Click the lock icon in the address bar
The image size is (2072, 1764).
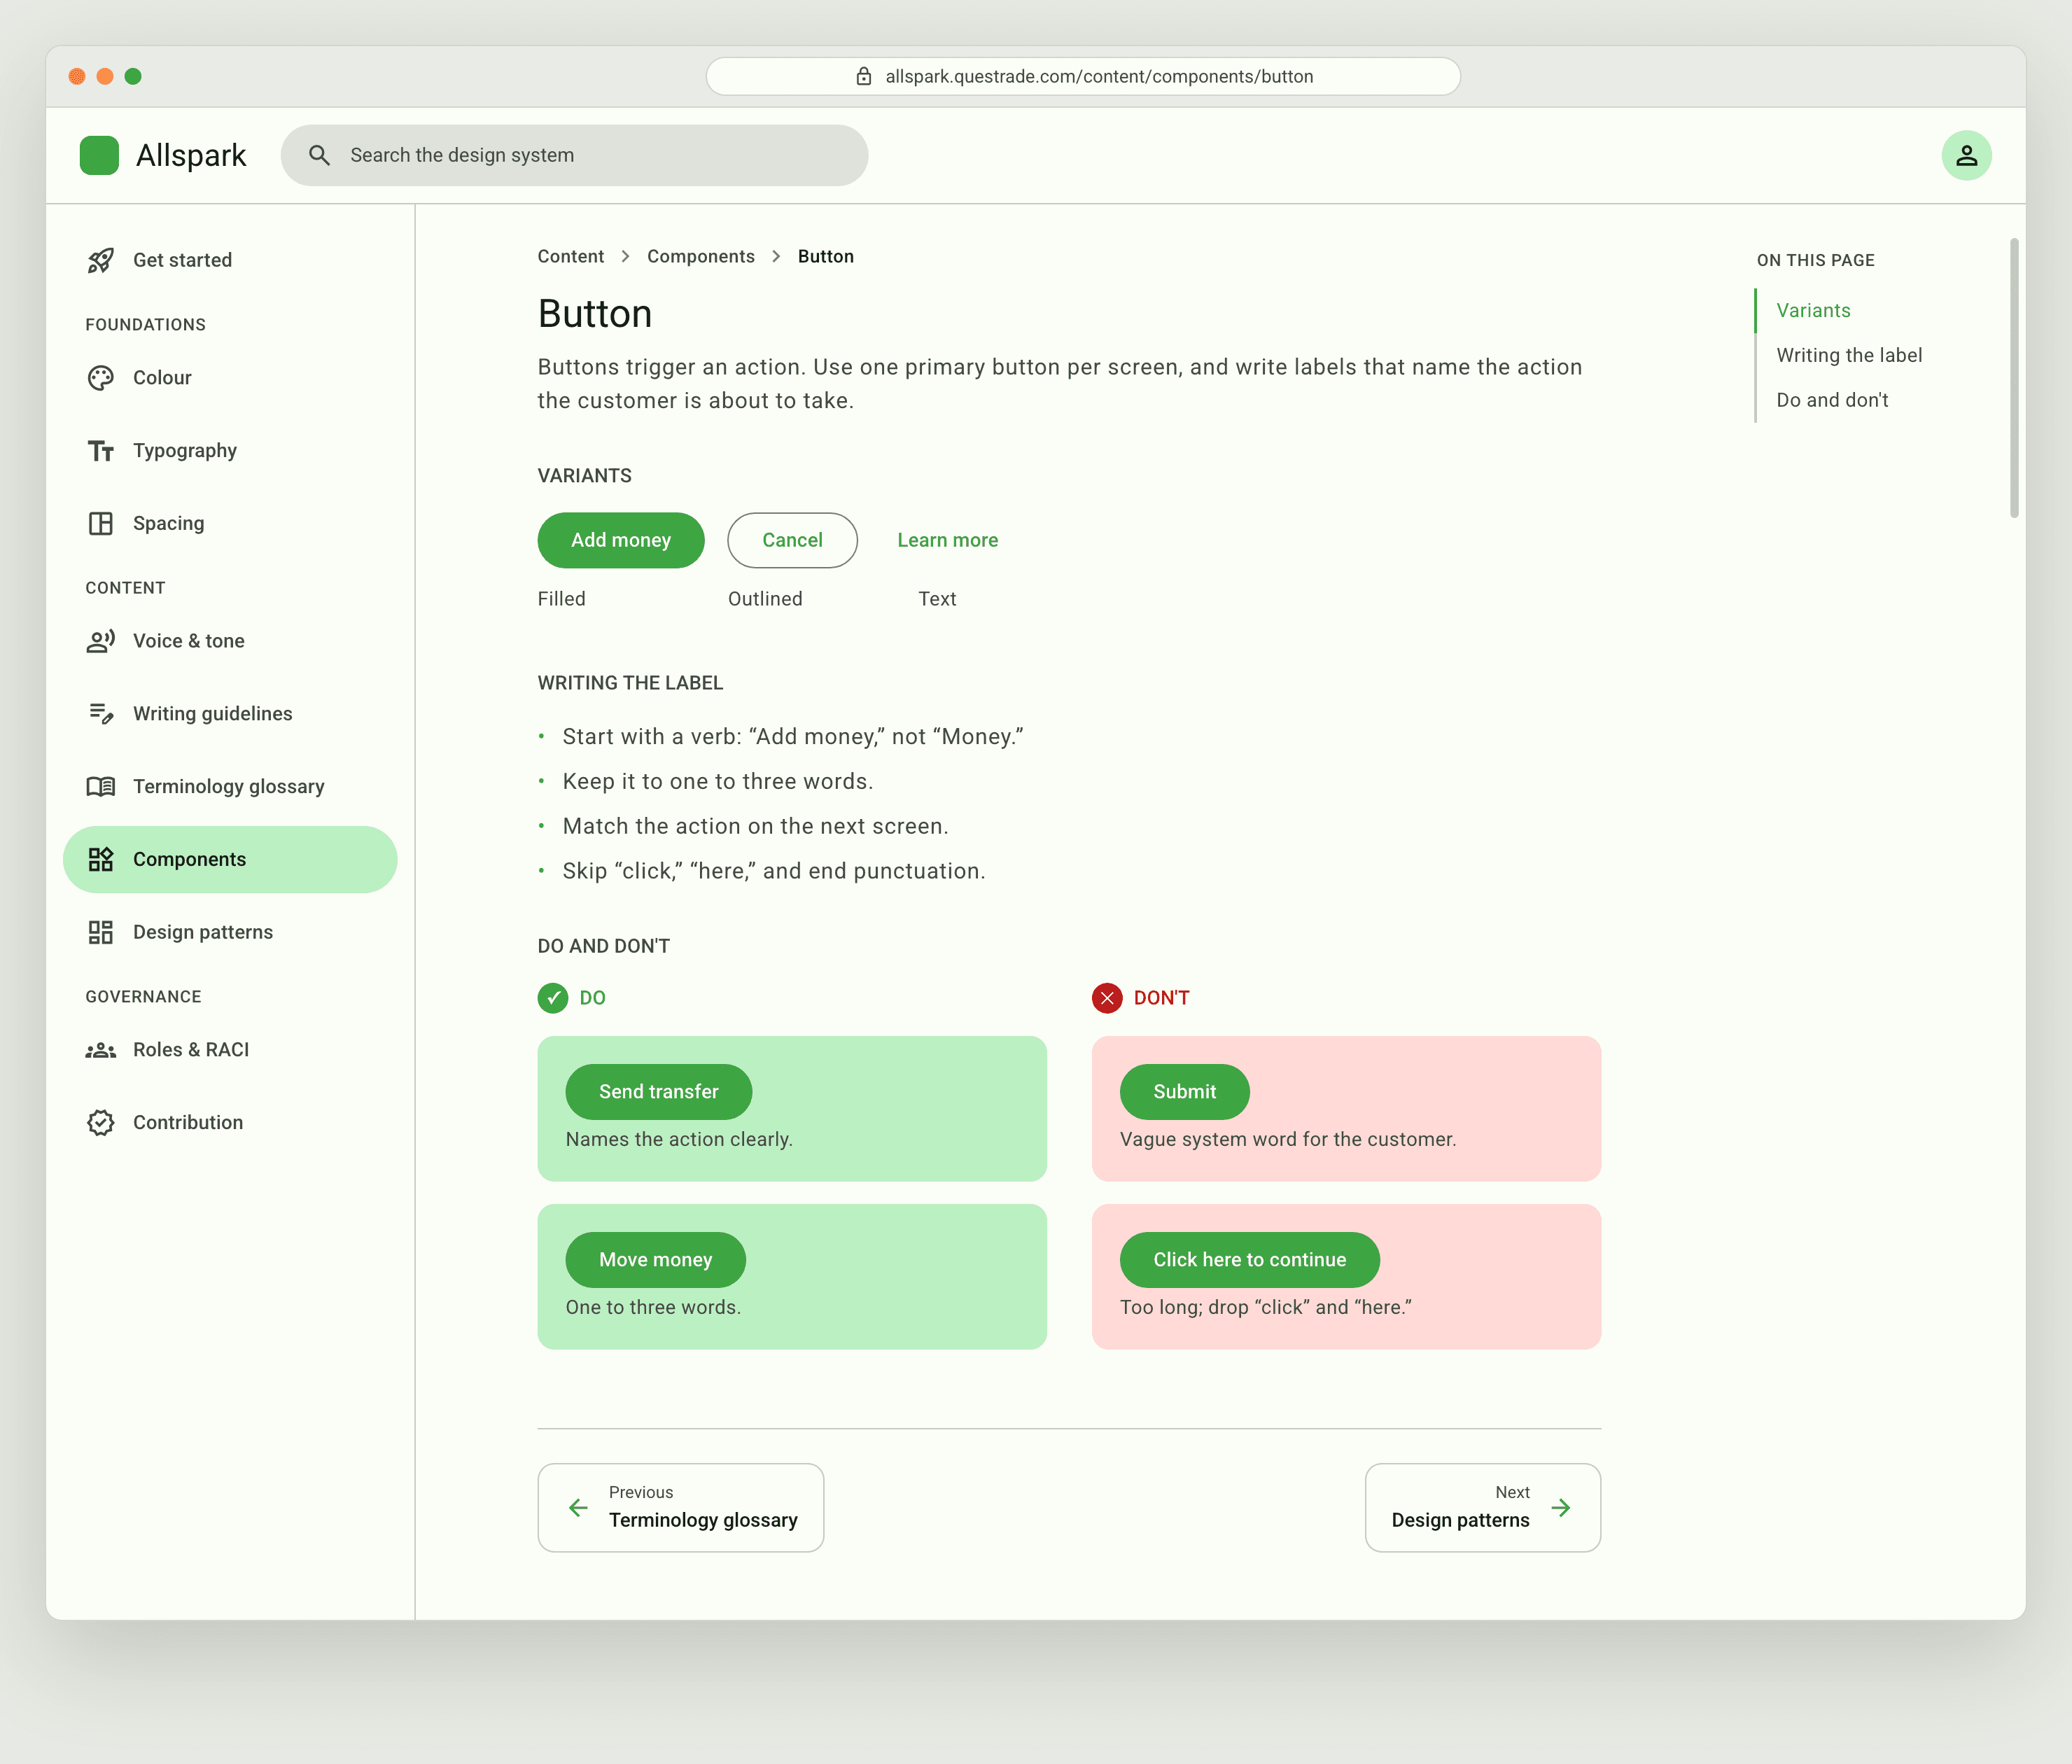pos(864,76)
